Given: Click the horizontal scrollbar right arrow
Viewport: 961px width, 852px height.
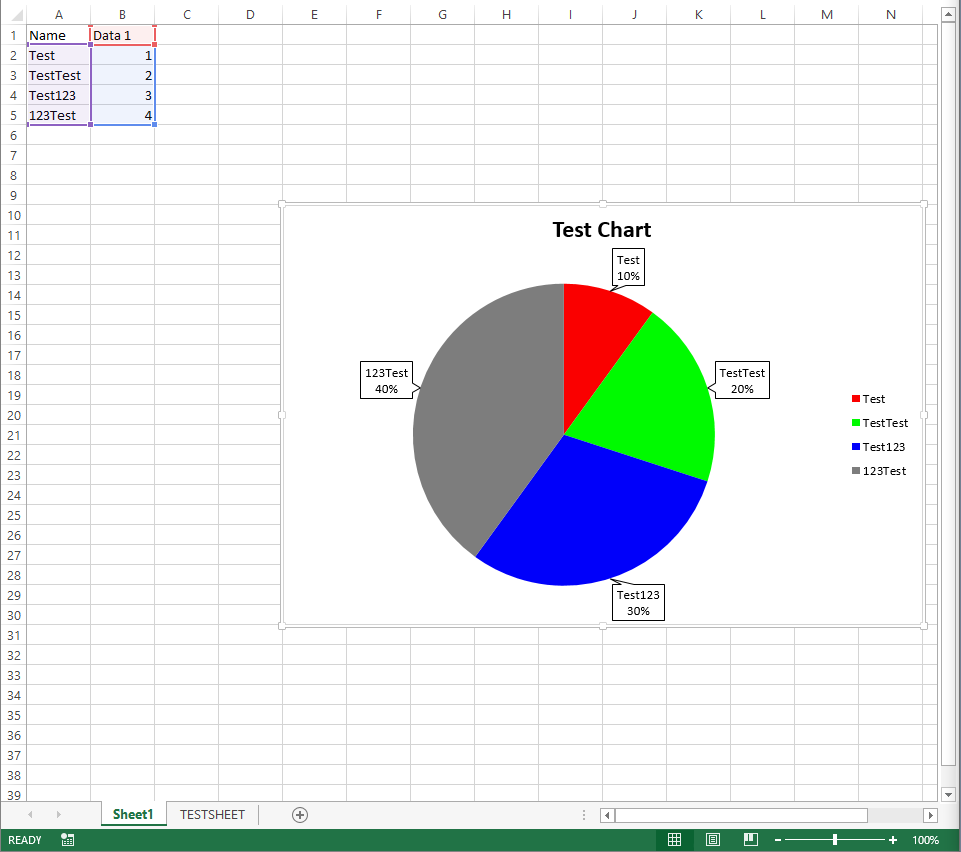Looking at the screenshot, I should 931,815.
